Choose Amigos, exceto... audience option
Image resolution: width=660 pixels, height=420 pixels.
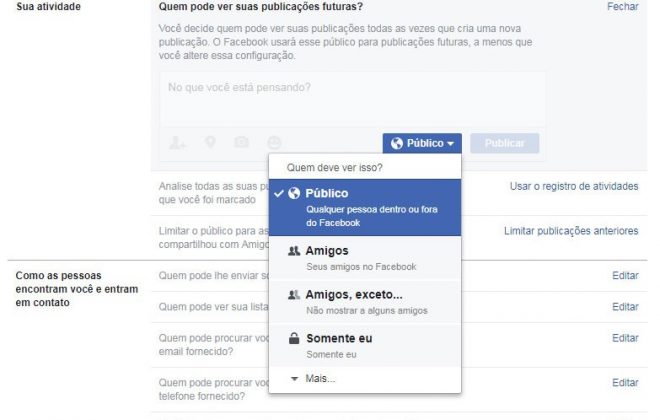coord(365,302)
